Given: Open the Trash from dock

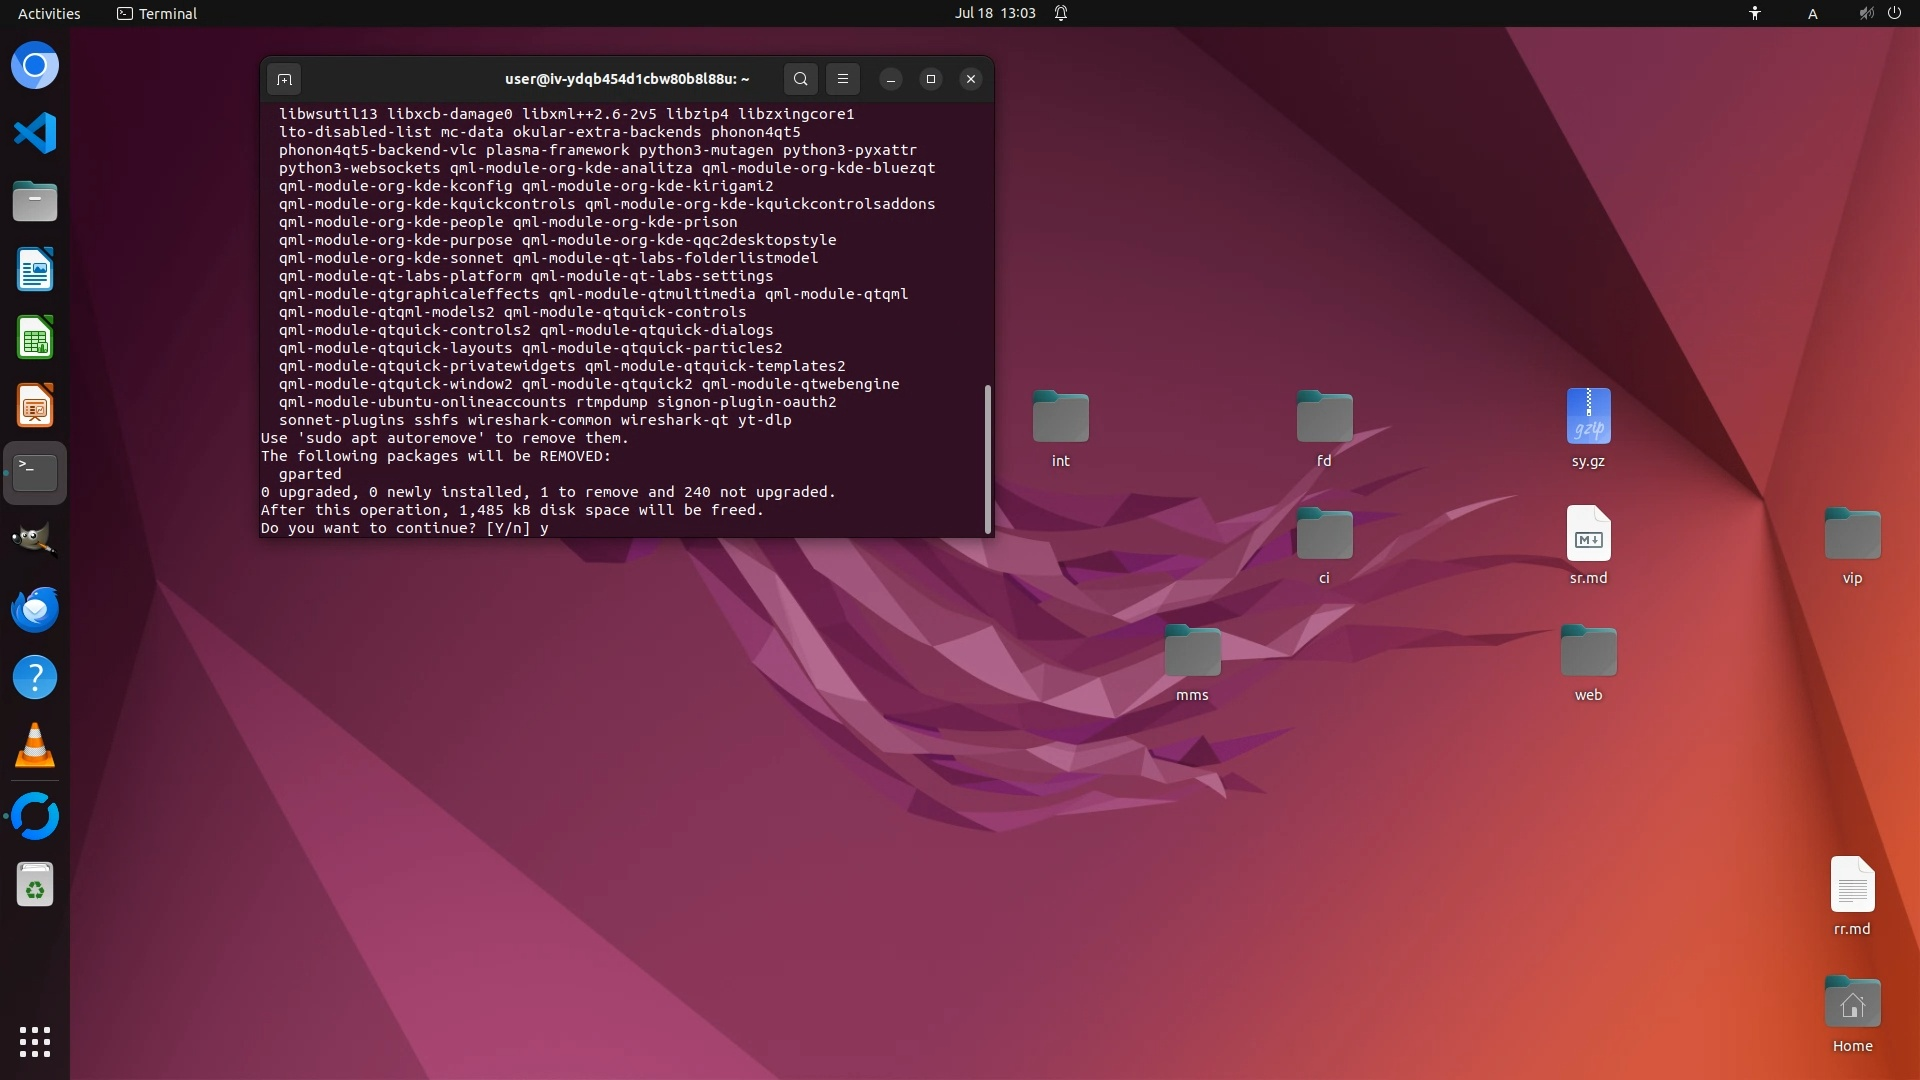Looking at the screenshot, I should click(x=35, y=885).
